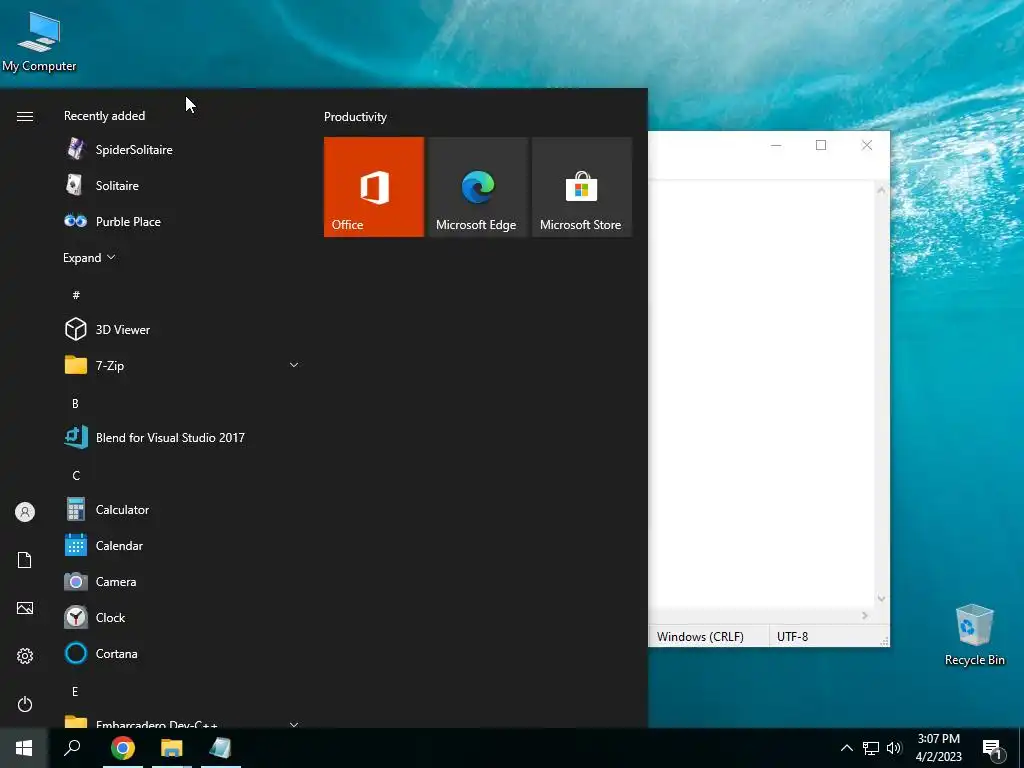Open Pictures from Start sidebar
1024x768 pixels.
click(x=25, y=608)
